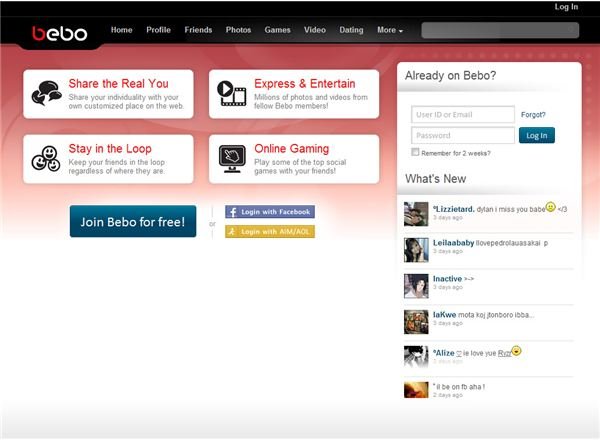Open the avatar next to 'il be on fb aha'
Image resolution: width=600 pixels, height=440 pixels.
(x=416, y=390)
